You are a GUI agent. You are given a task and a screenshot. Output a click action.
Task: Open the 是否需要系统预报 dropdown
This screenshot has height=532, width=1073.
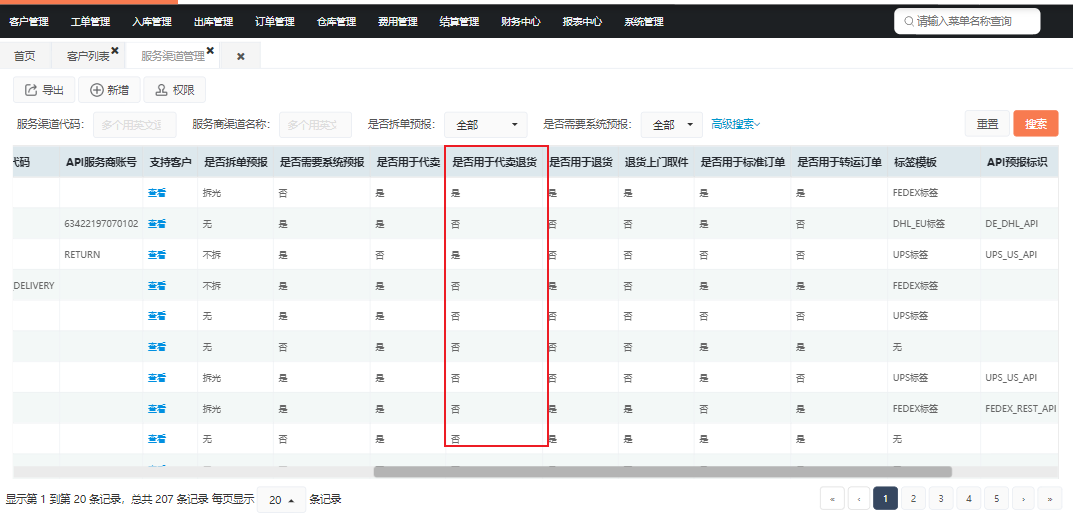[x=672, y=125]
